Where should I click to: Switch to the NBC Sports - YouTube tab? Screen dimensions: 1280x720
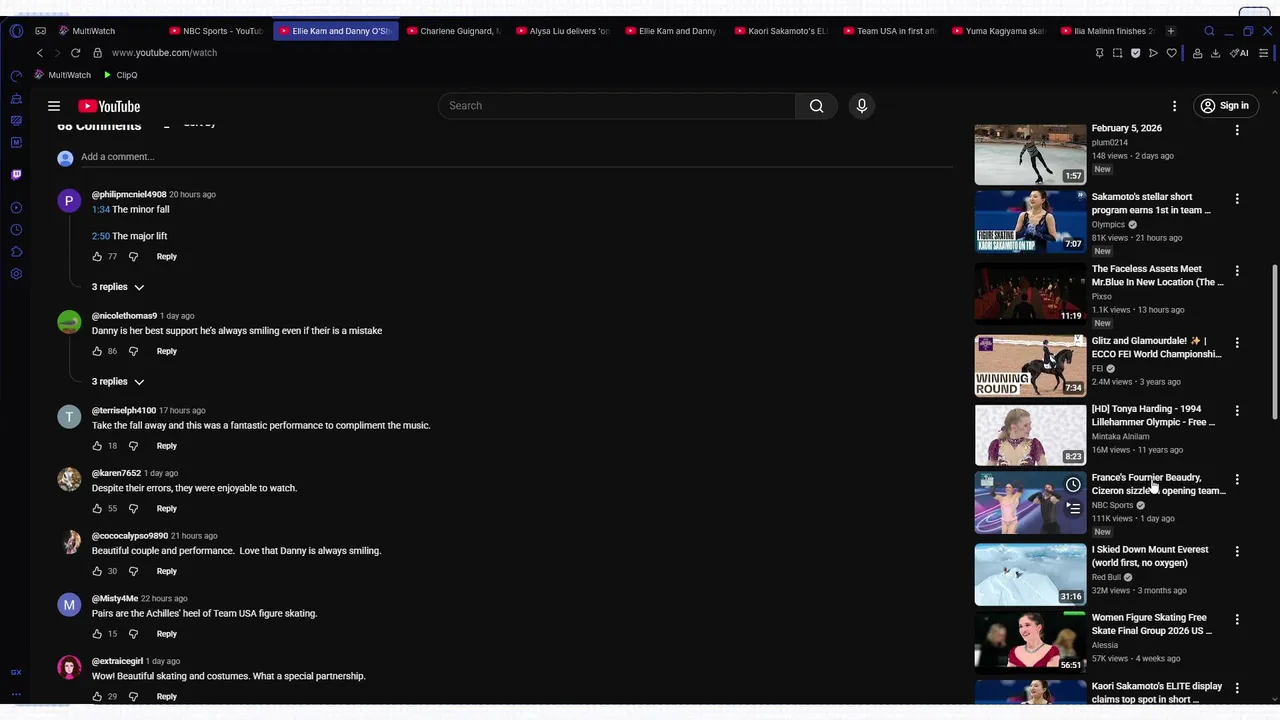[216, 31]
